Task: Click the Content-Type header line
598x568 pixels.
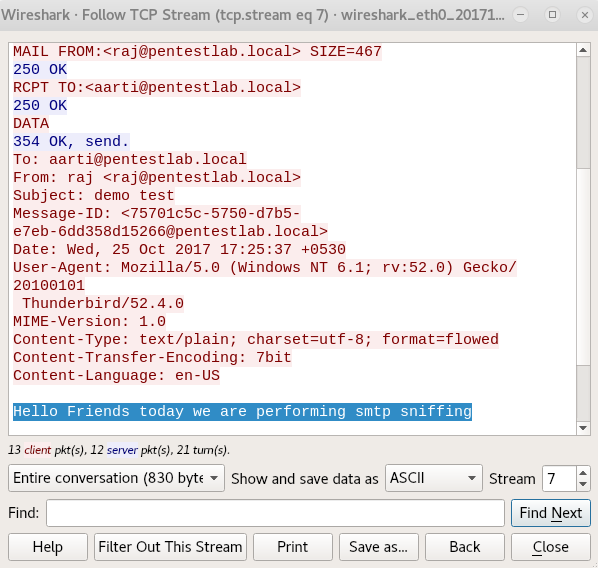Action: (x=256, y=340)
